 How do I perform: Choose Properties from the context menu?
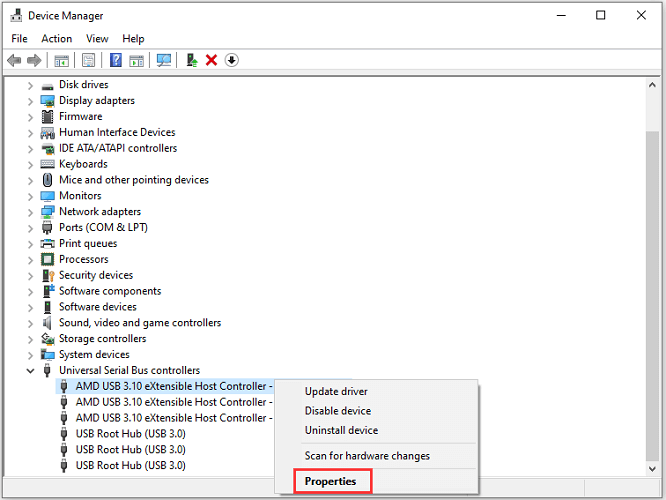(330, 481)
